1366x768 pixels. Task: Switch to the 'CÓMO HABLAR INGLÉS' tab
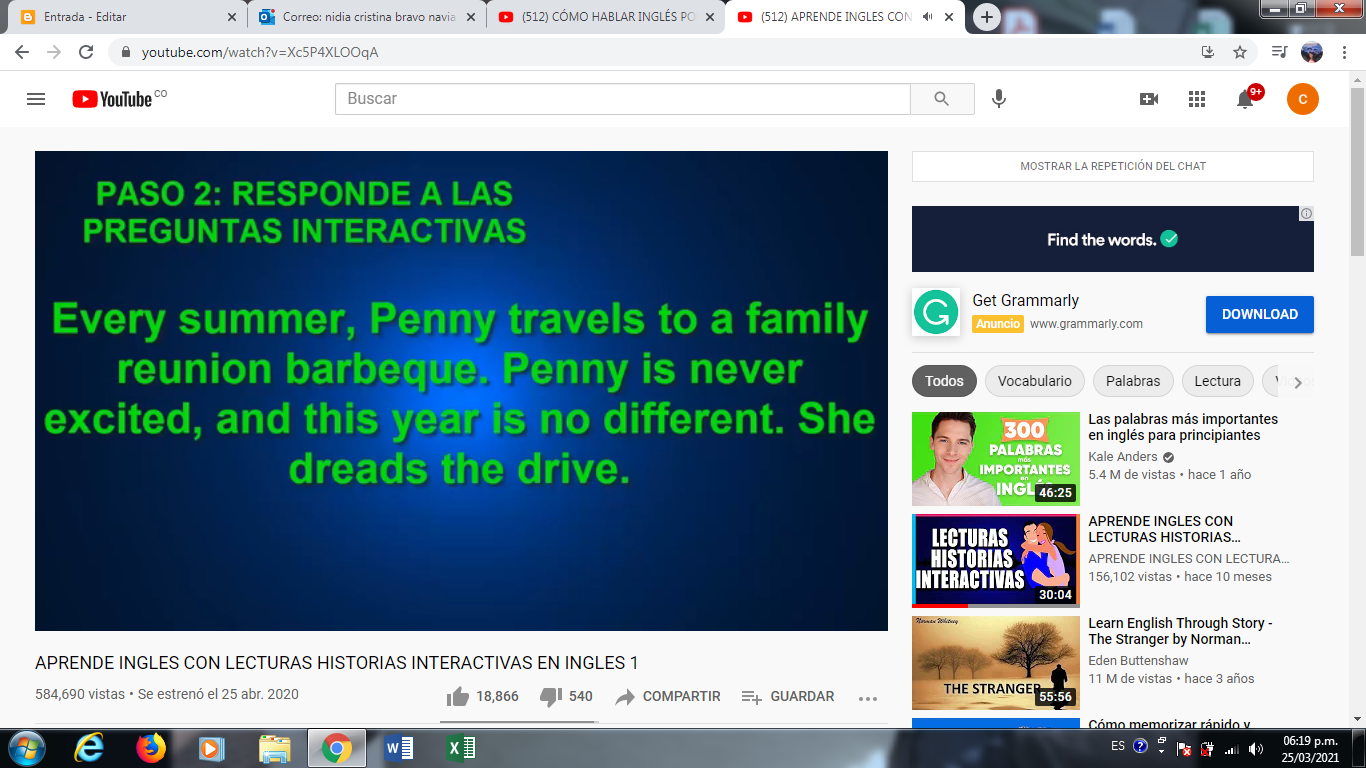608,17
